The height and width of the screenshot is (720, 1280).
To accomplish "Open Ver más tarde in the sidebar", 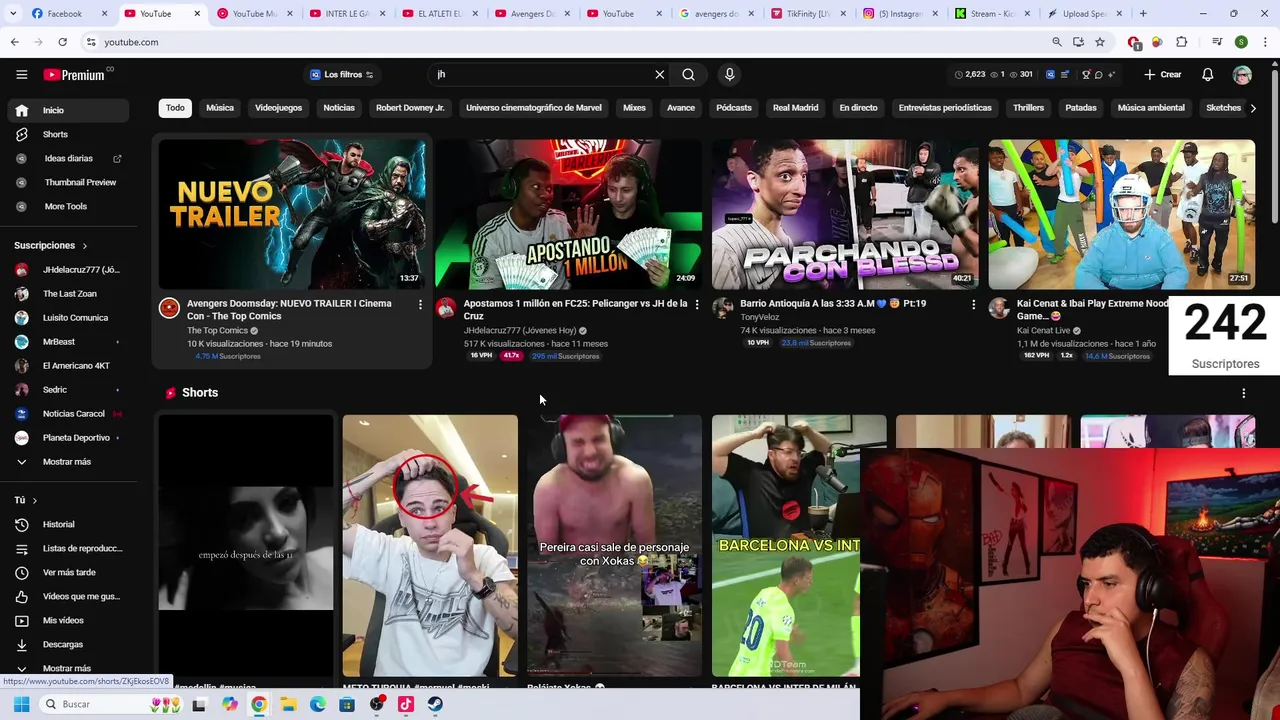I will point(68,572).
